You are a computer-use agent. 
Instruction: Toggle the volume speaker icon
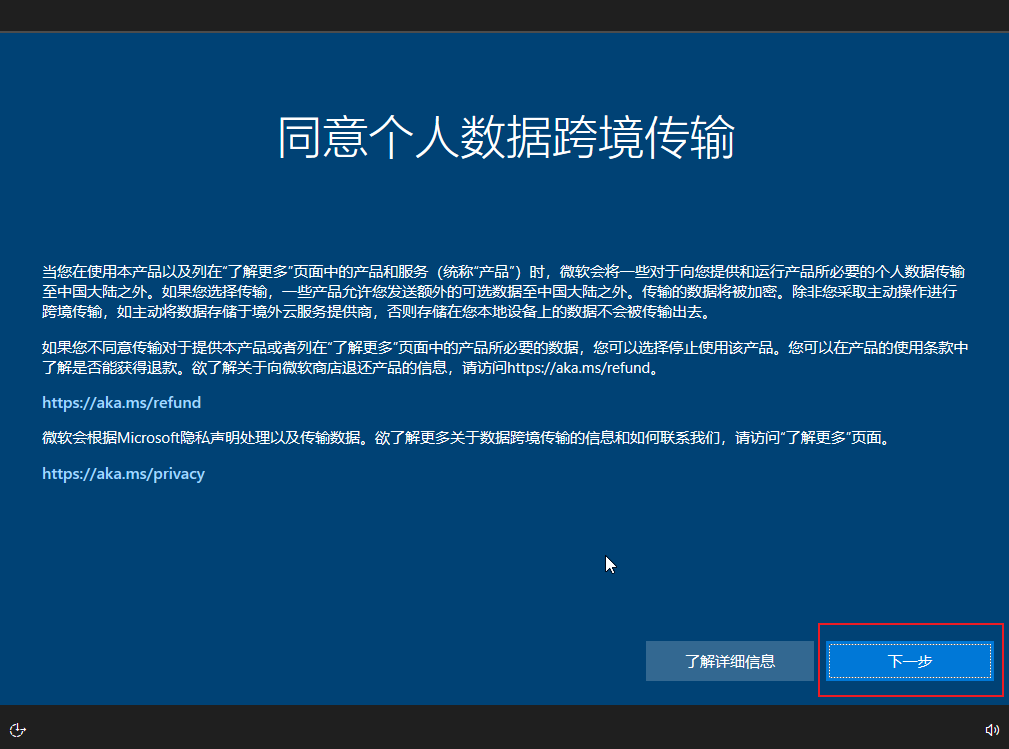pyautogui.click(x=992, y=730)
